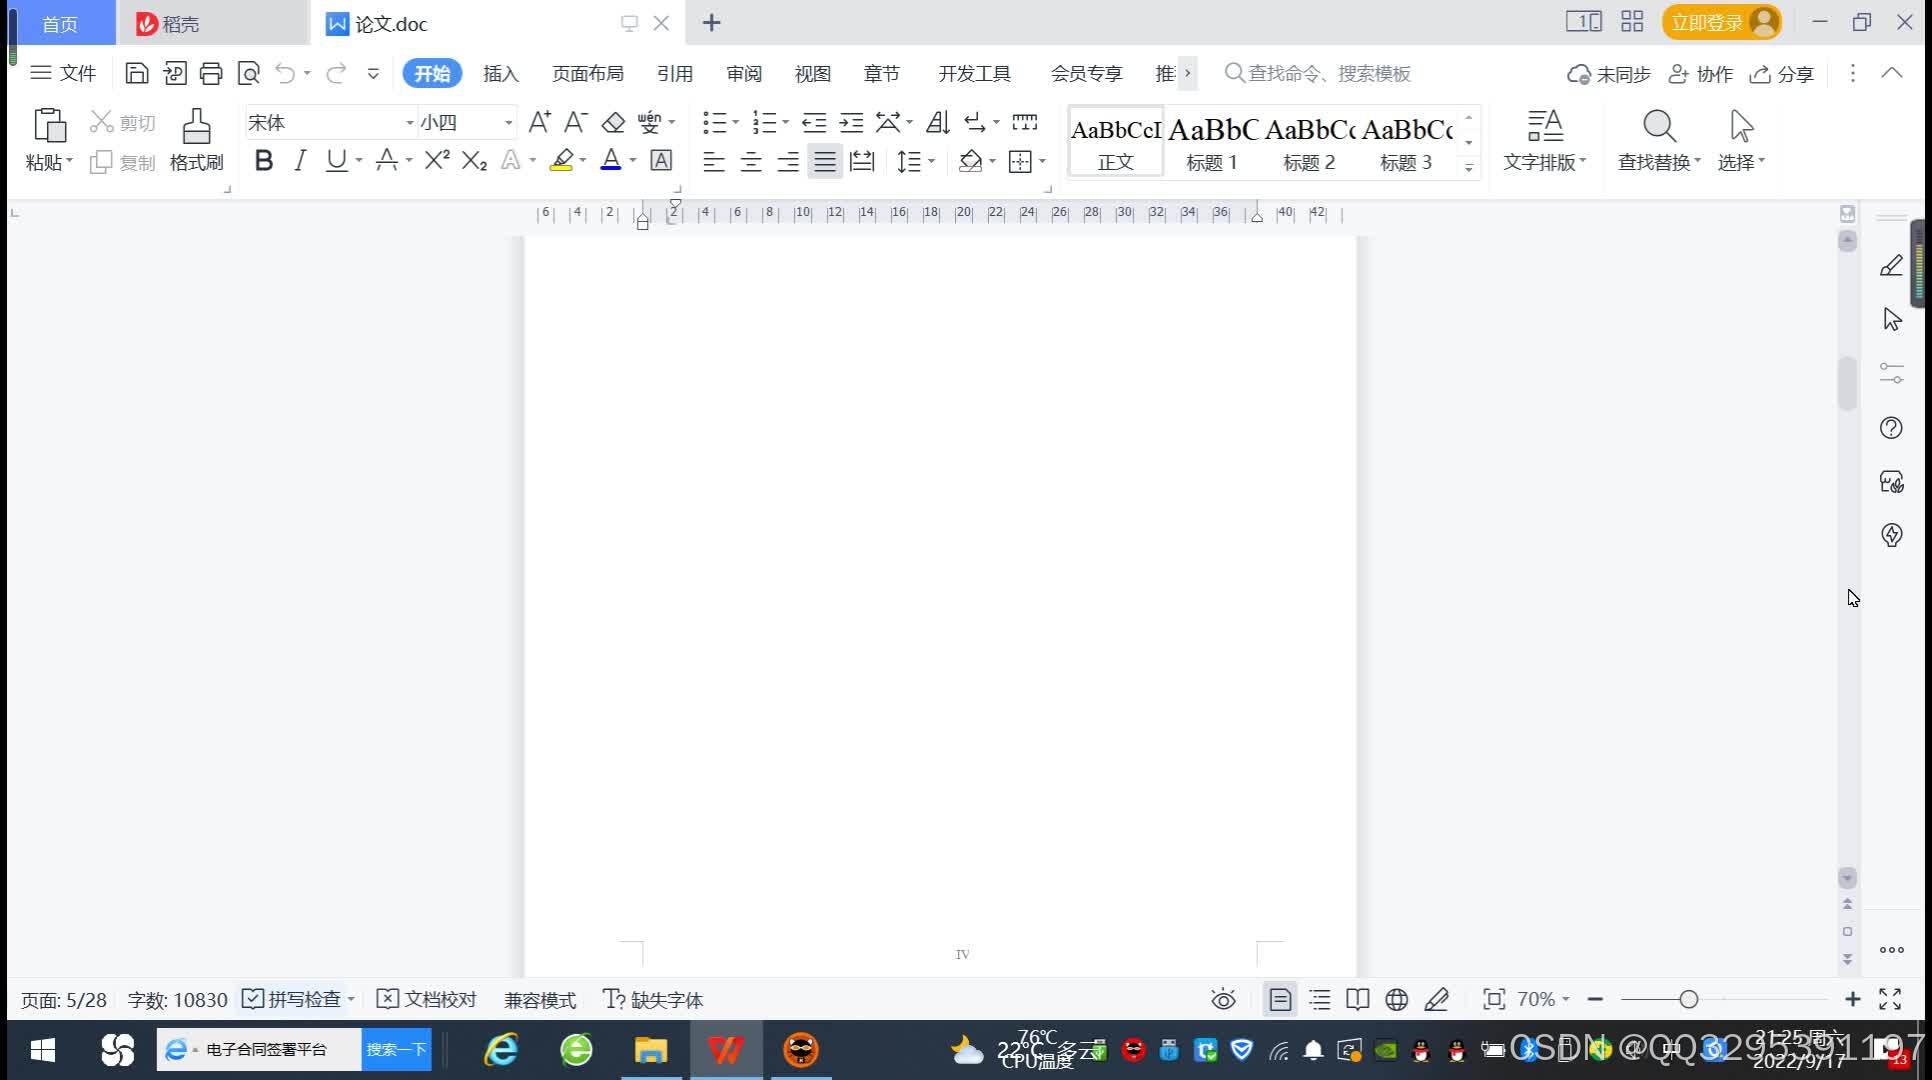Expand the styles gallery
Image resolution: width=1932 pixels, height=1080 pixels.
pos(1469,167)
